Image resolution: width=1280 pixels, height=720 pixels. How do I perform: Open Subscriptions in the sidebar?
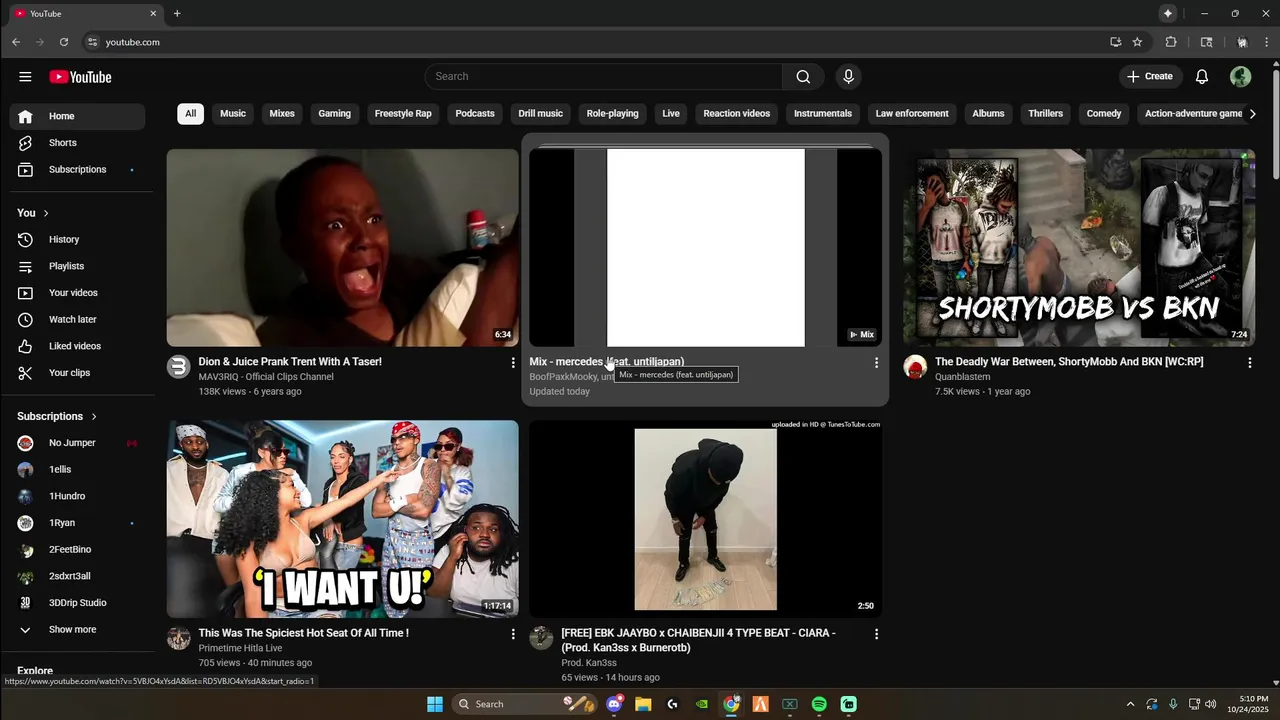point(77,170)
